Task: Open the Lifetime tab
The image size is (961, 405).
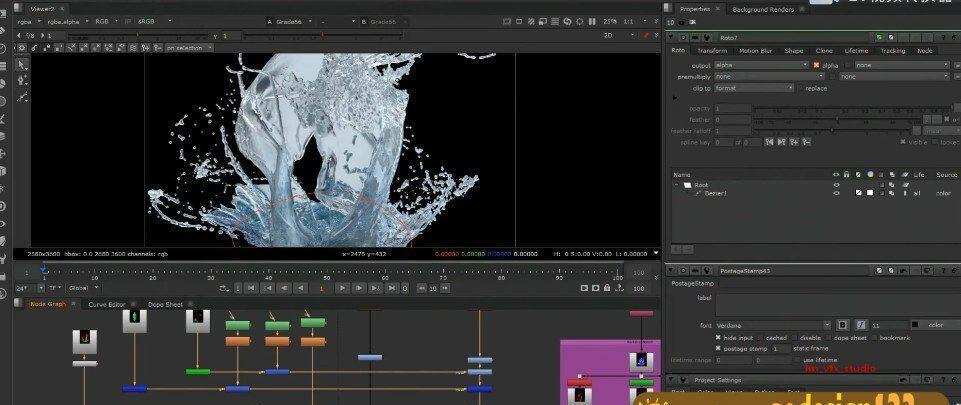Action: pos(856,51)
